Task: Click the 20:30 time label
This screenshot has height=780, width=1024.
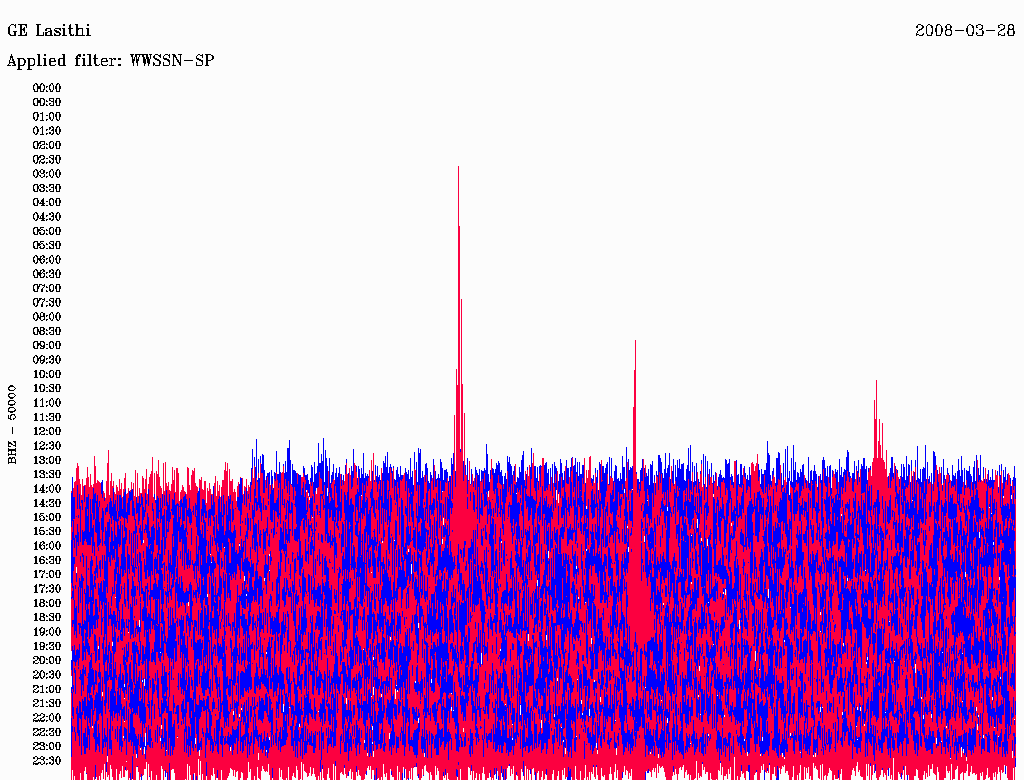Action: click(x=47, y=675)
